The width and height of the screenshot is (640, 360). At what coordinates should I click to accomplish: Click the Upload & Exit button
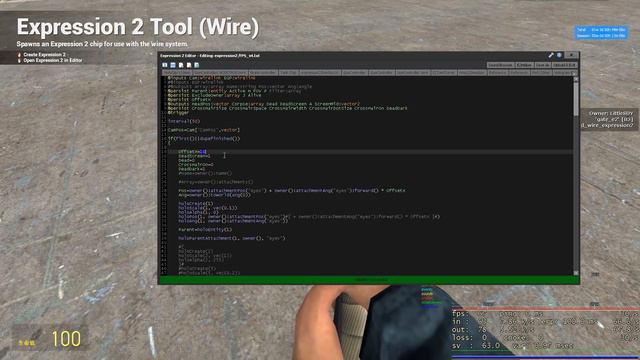tap(565, 65)
